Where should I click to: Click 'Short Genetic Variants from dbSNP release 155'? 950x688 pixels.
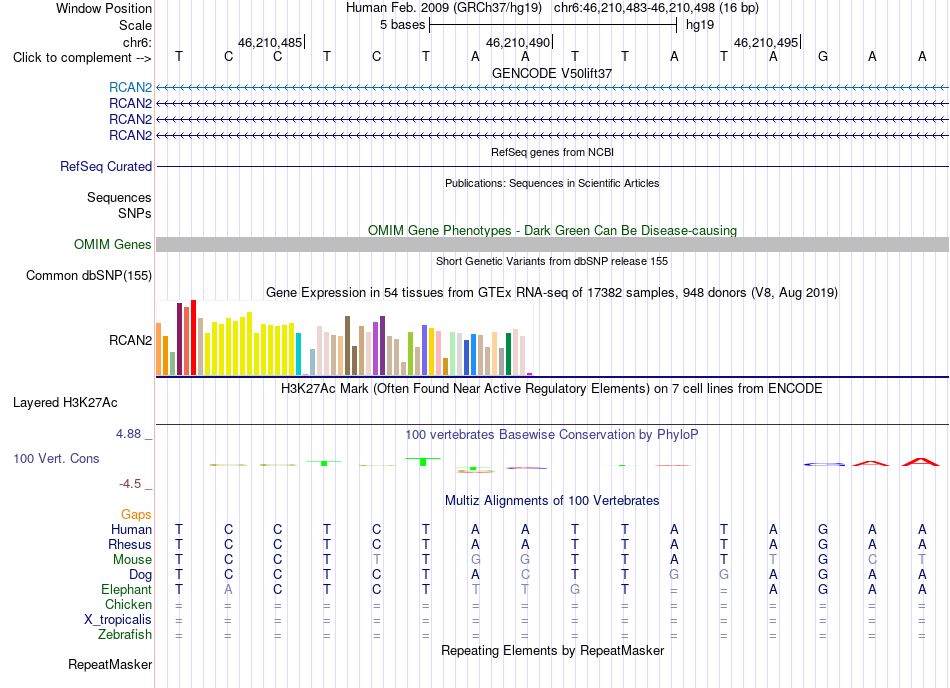point(552,261)
